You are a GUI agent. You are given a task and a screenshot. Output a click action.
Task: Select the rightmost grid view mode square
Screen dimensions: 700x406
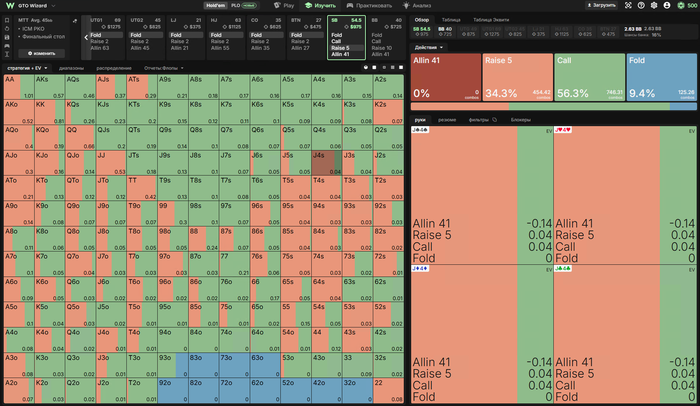point(401,67)
